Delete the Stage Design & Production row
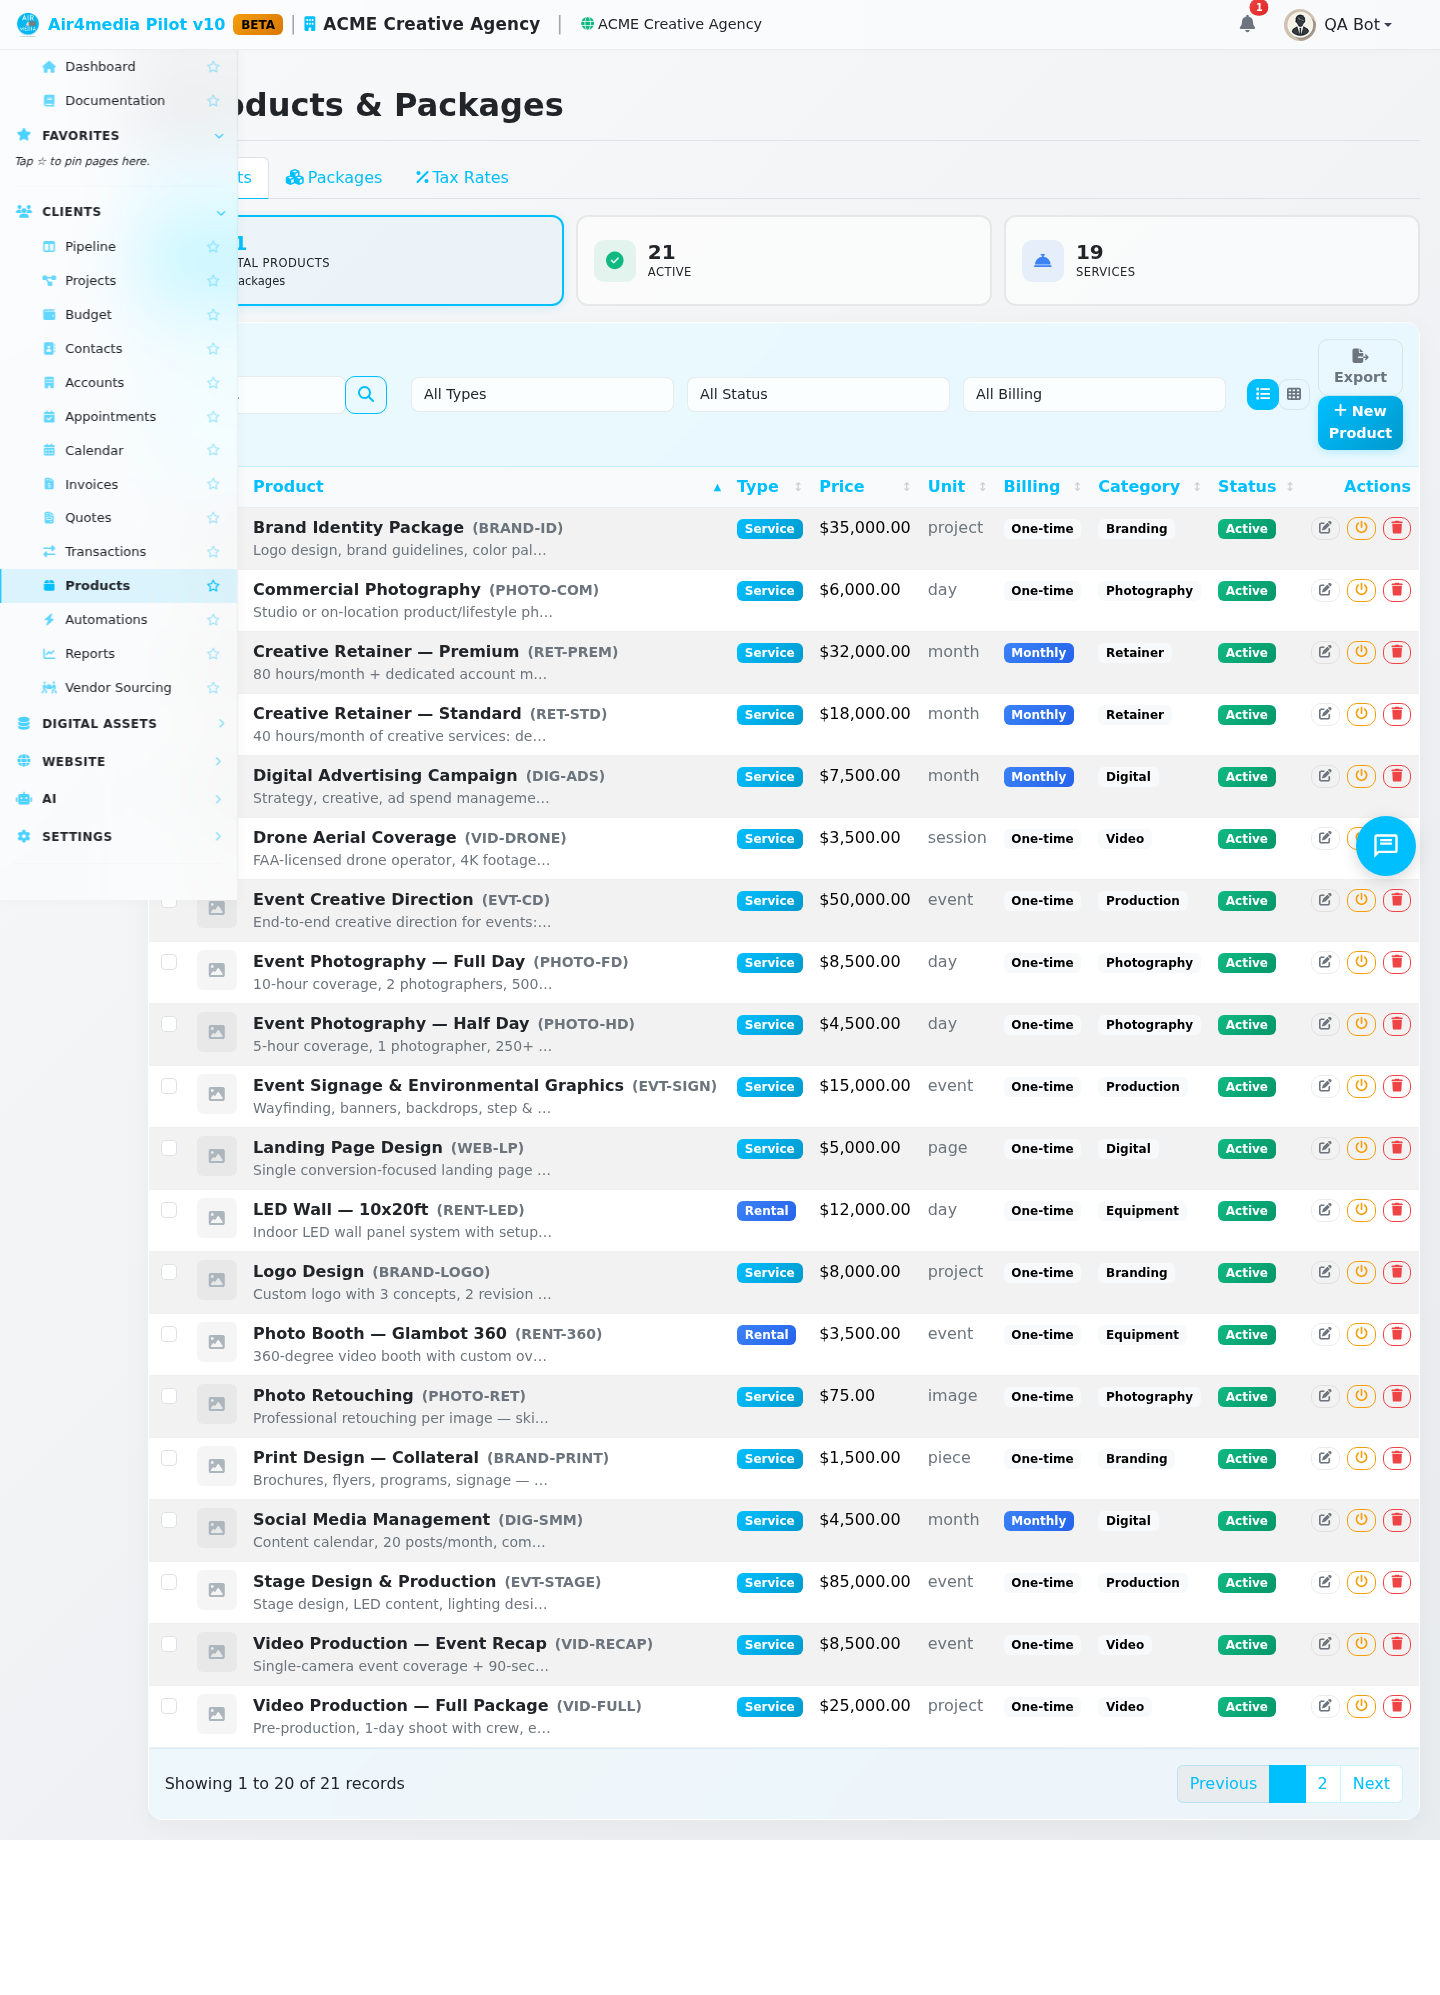 tap(1397, 1582)
